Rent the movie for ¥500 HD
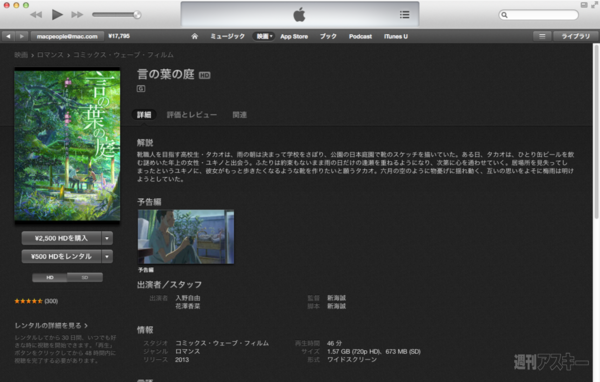The width and height of the screenshot is (600, 382). [x=61, y=256]
